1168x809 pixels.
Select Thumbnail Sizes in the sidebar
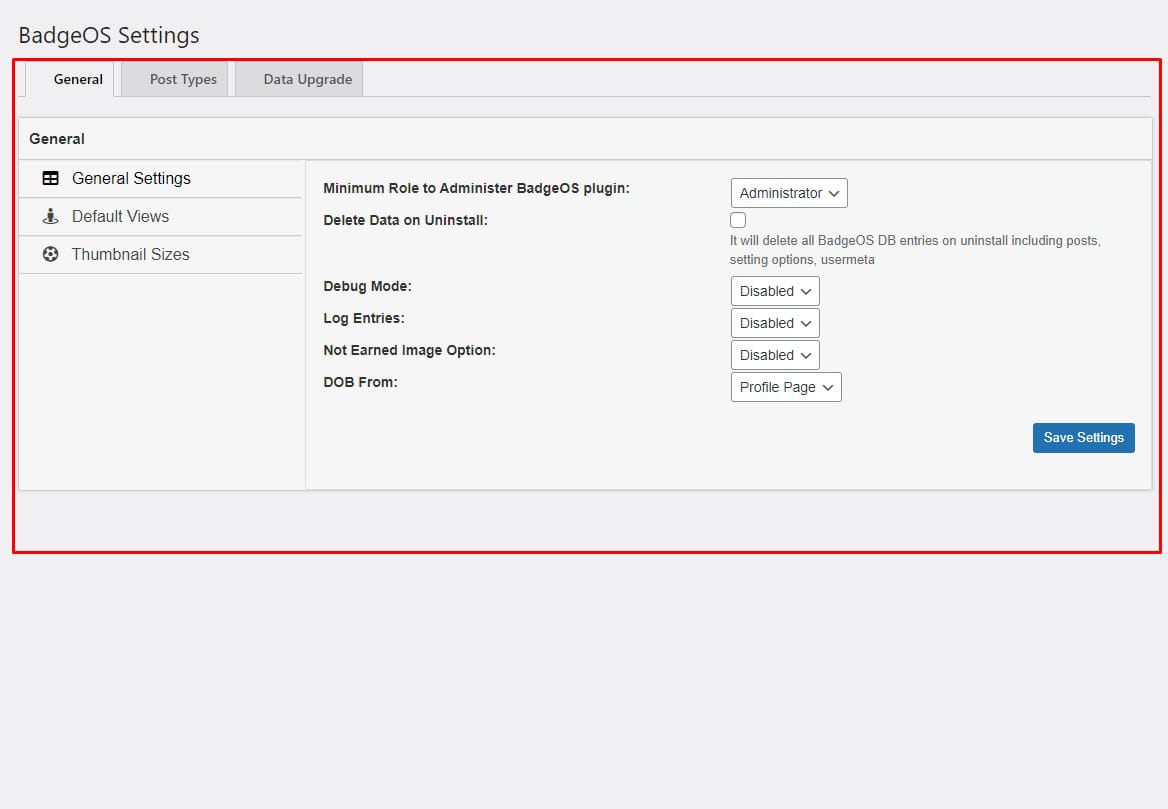coord(130,254)
